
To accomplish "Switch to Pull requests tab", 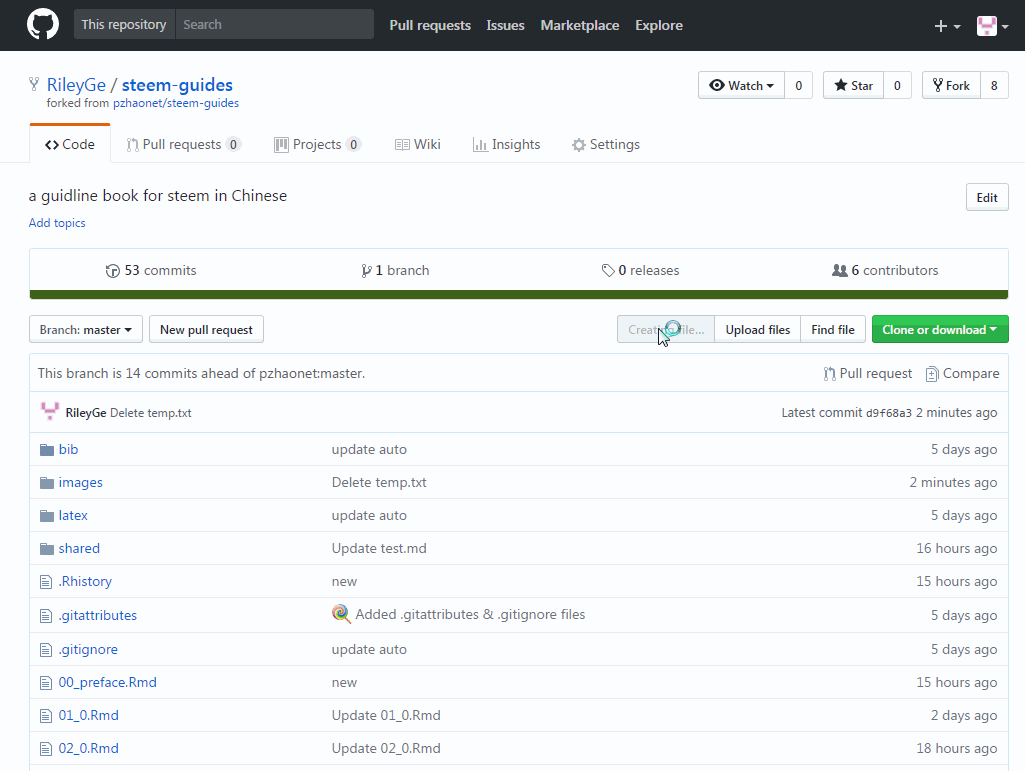I will 183,145.
